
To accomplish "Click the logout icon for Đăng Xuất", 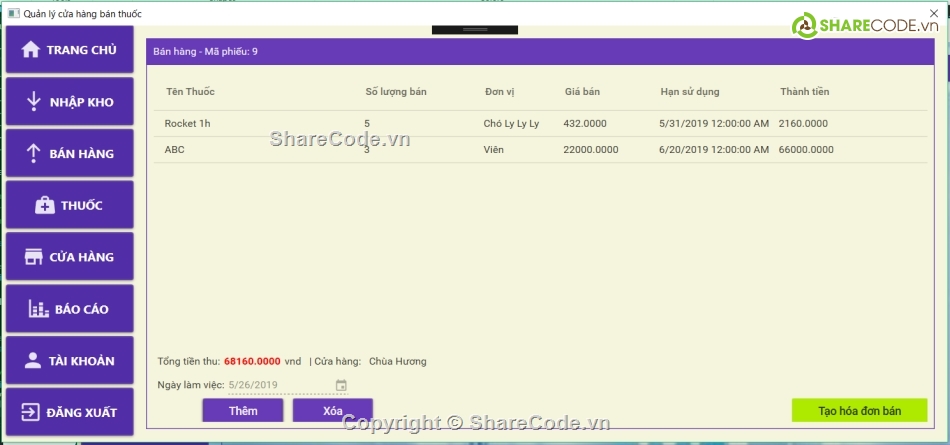I will tap(30, 412).
